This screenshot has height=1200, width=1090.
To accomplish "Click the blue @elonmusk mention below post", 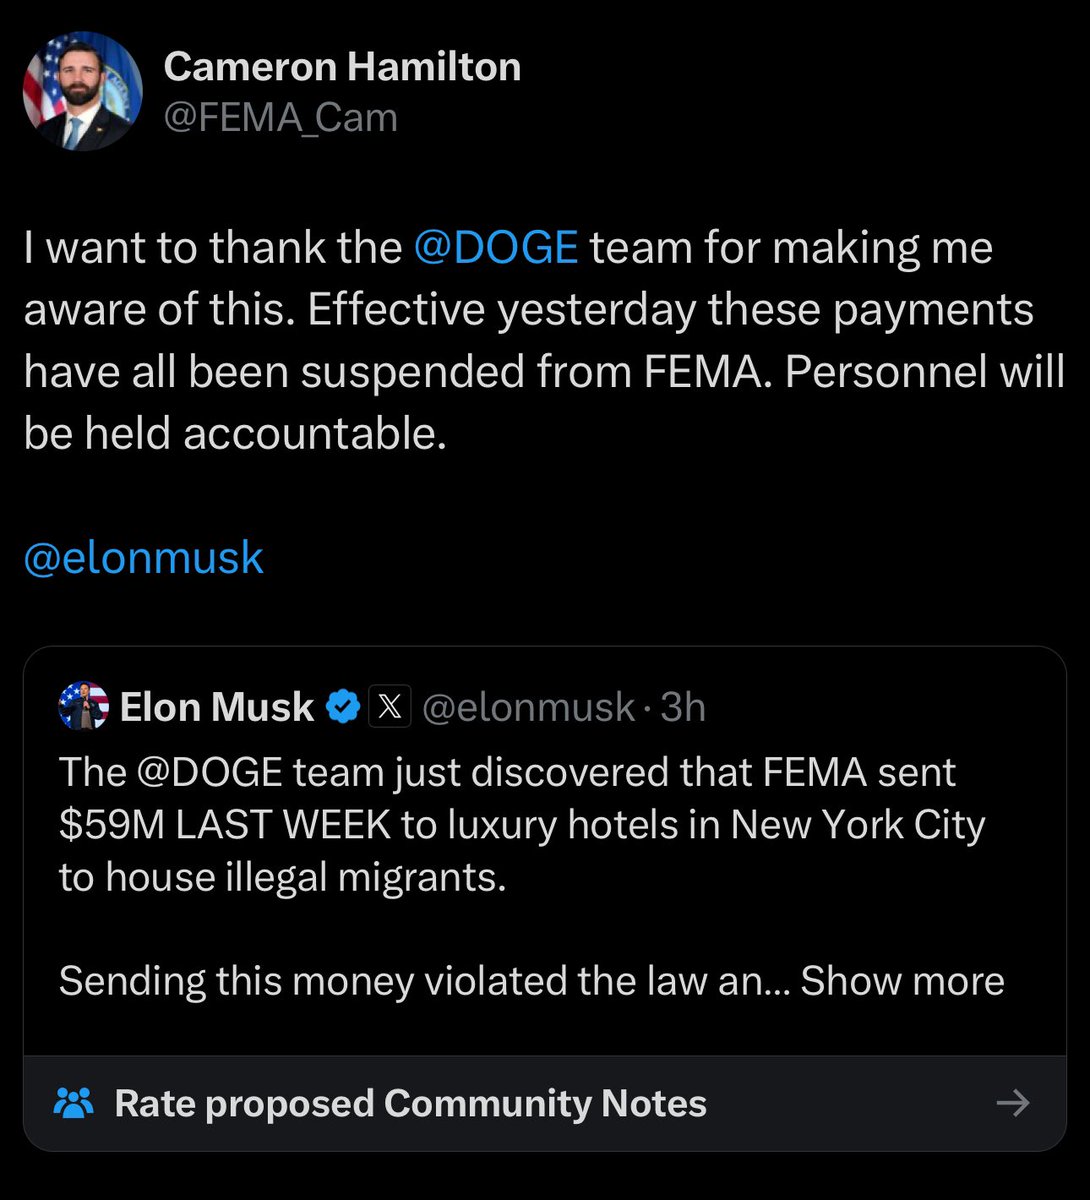I will coord(143,558).
